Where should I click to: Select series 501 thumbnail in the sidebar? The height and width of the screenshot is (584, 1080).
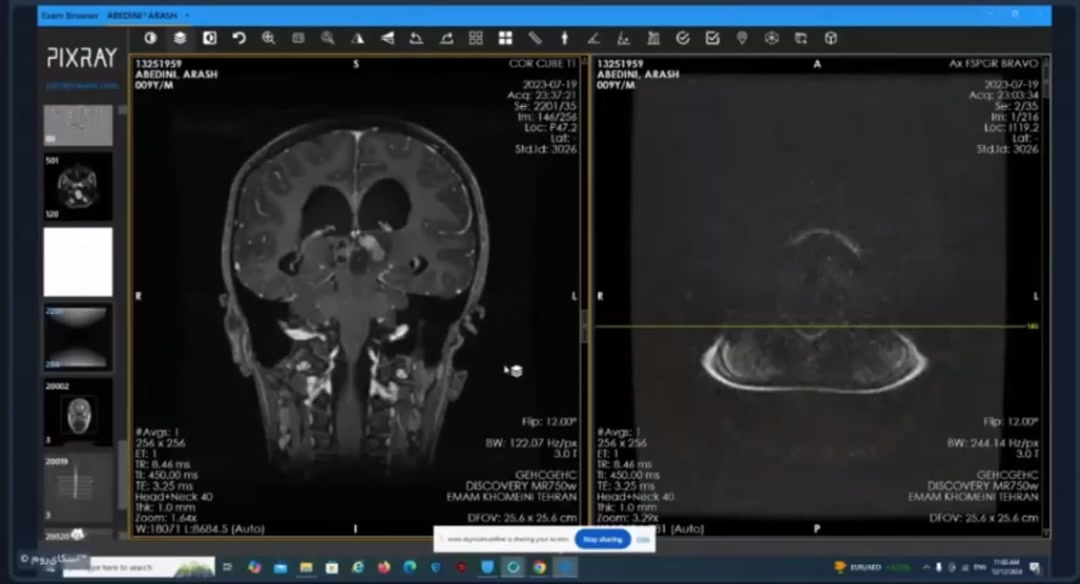tap(78, 187)
